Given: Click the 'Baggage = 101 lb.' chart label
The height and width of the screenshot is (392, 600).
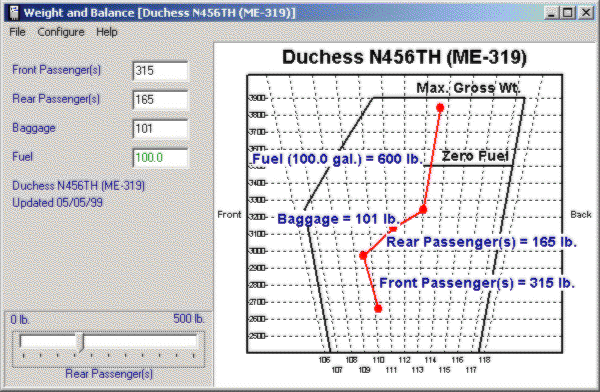Looking at the screenshot, I should pos(338,219).
